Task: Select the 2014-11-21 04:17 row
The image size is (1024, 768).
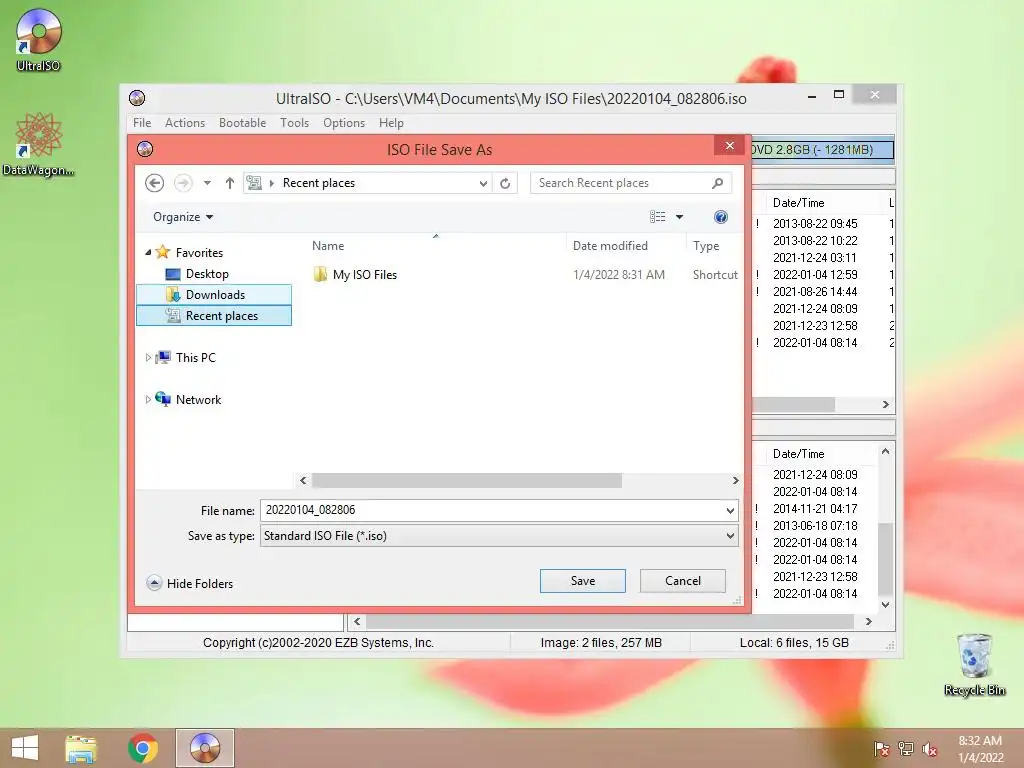Action: tap(815, 509)
